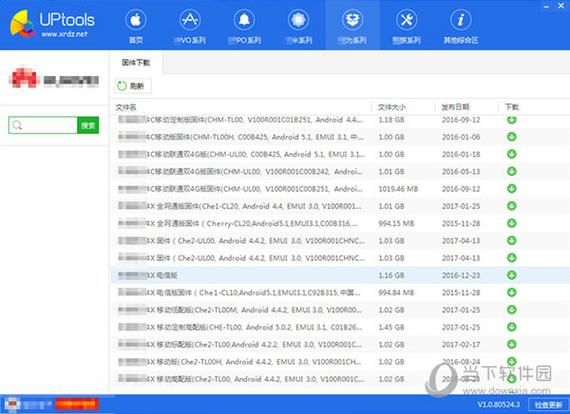Click the 2016-12-23 date cell

(461, 275)
